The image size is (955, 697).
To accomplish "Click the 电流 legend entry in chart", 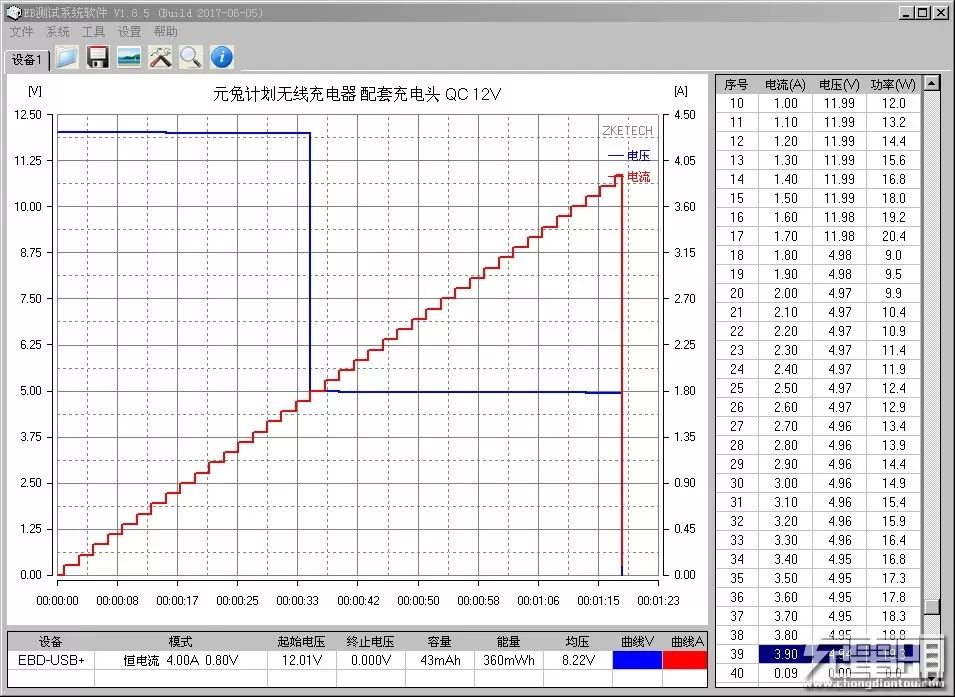I will (629, 177).
